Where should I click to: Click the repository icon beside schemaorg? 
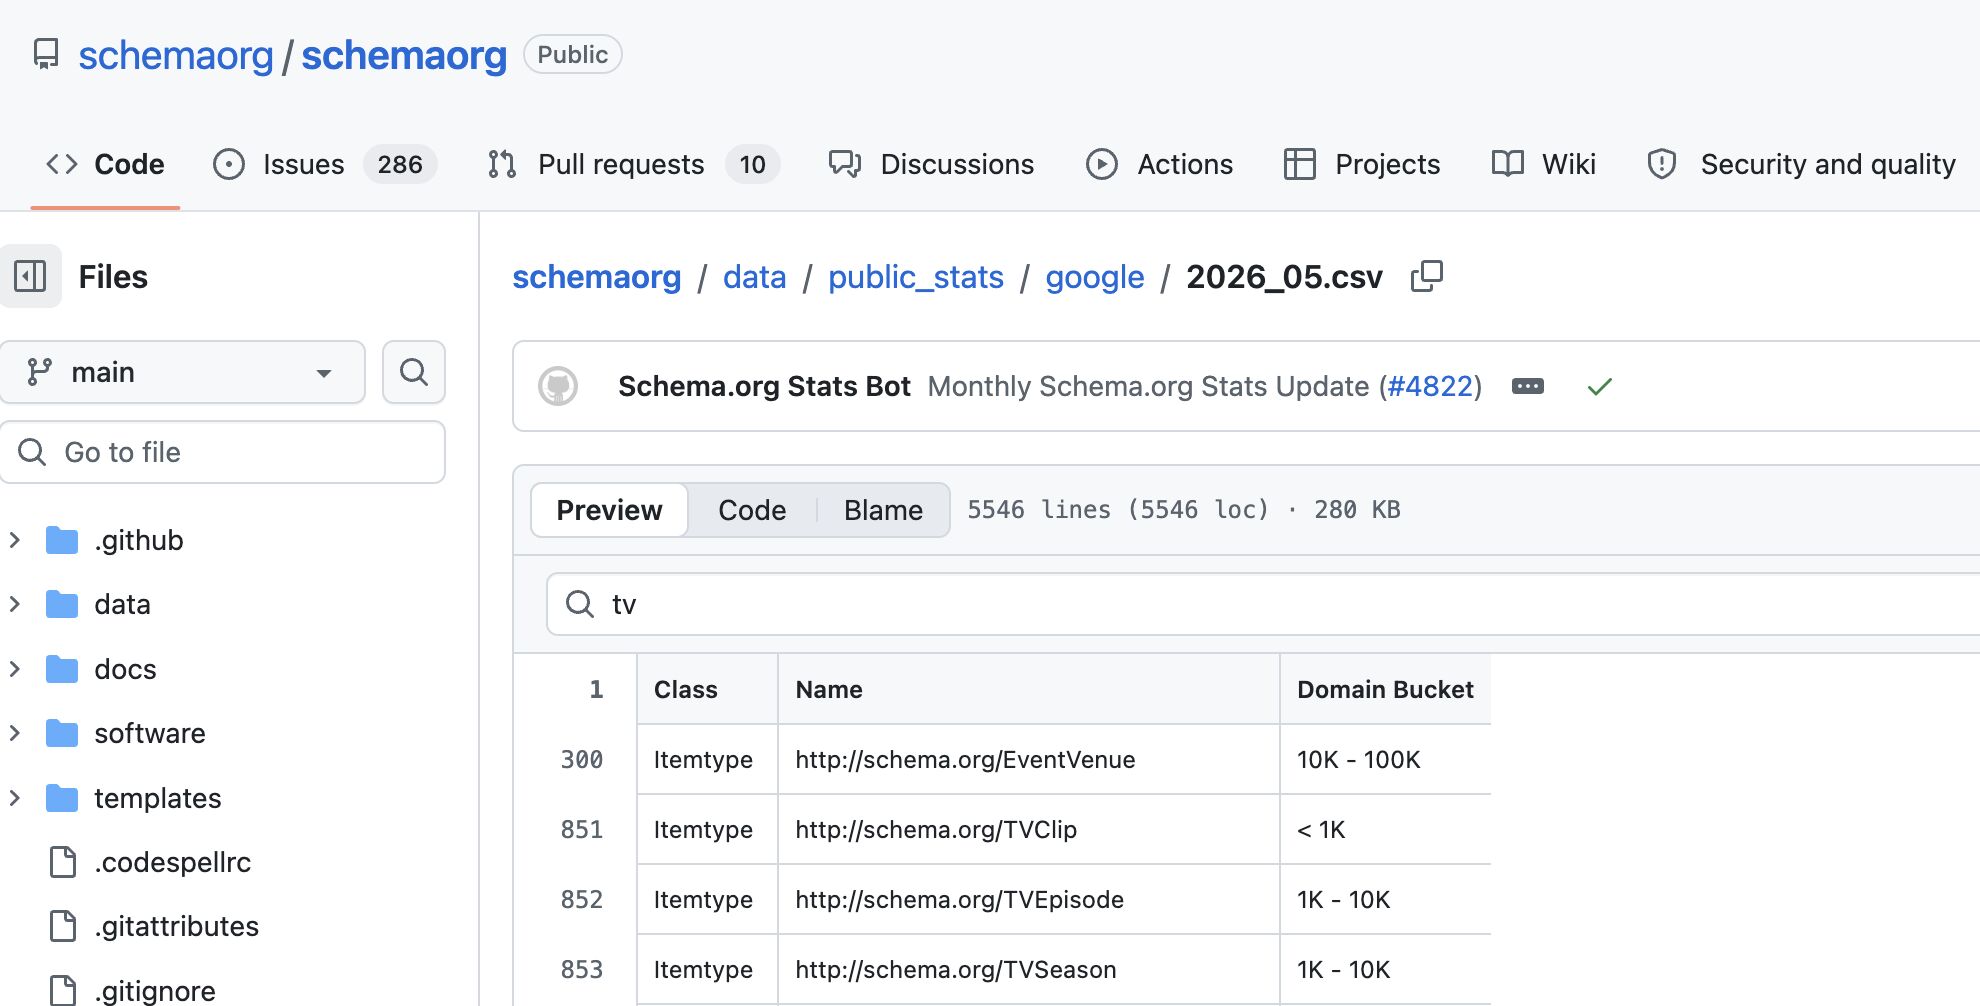pyautogui.click(x=46, y=54)
